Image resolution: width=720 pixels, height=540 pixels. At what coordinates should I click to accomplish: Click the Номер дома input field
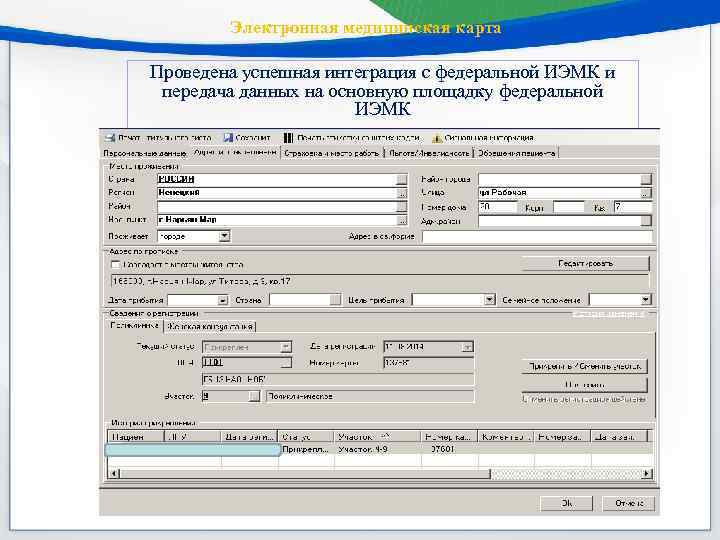tap(498, 207)
